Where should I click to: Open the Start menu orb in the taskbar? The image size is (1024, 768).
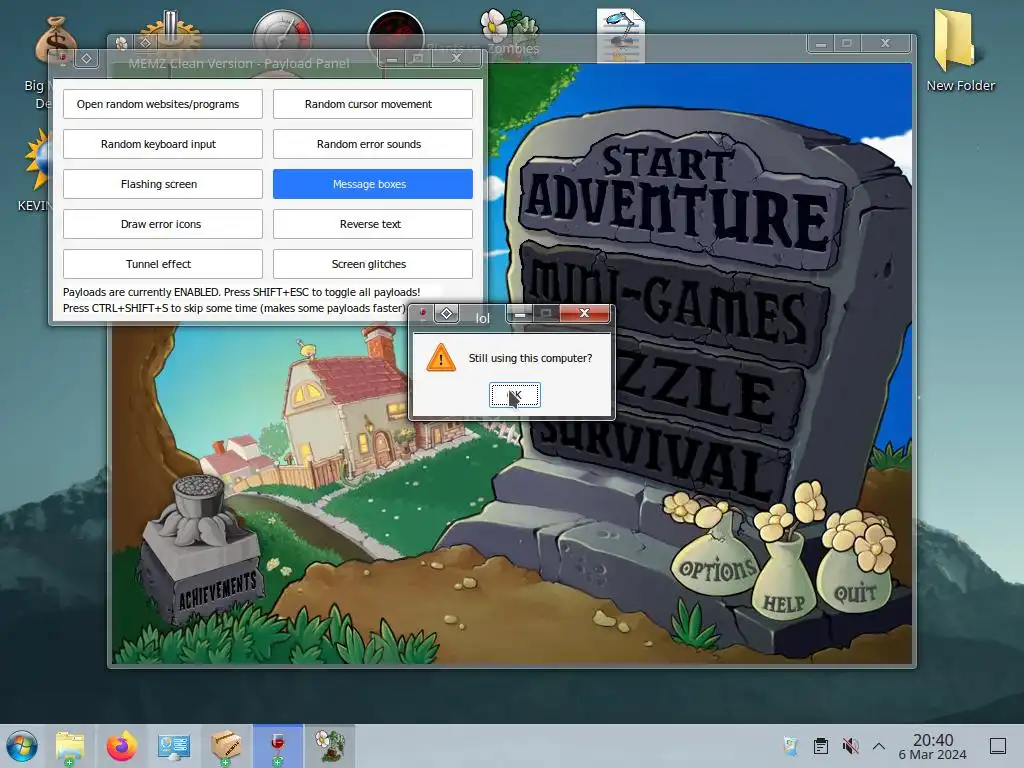click(x=22, y=746)
